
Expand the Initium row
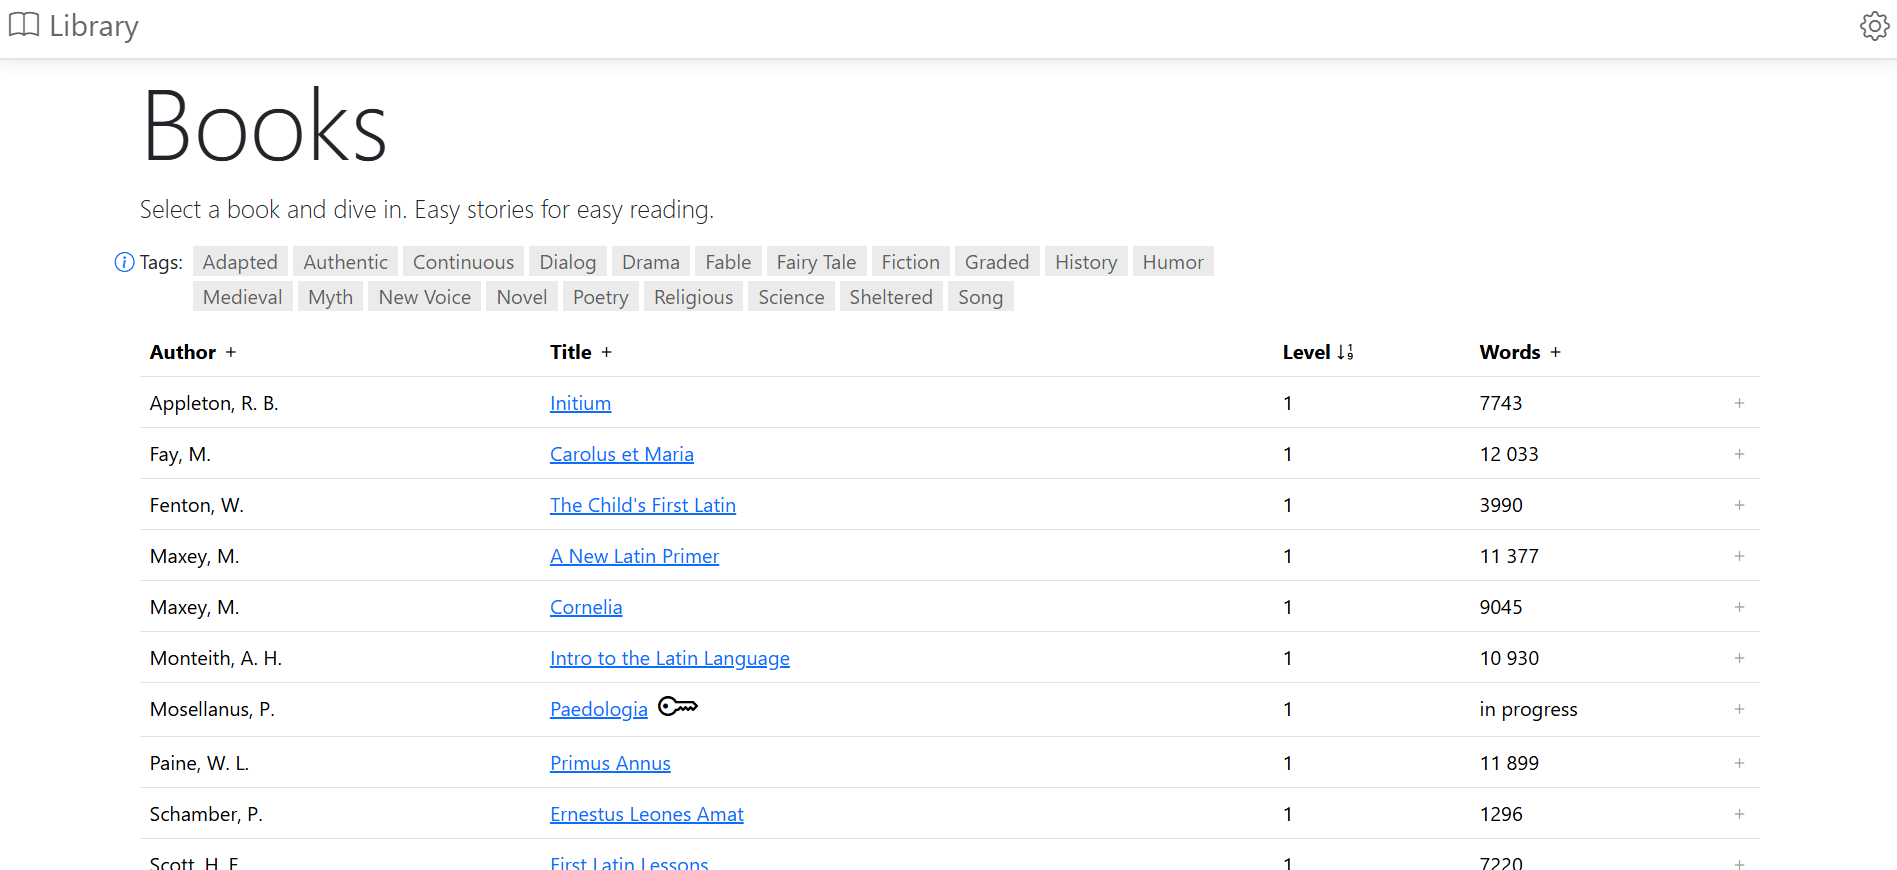coord(1739,403)
